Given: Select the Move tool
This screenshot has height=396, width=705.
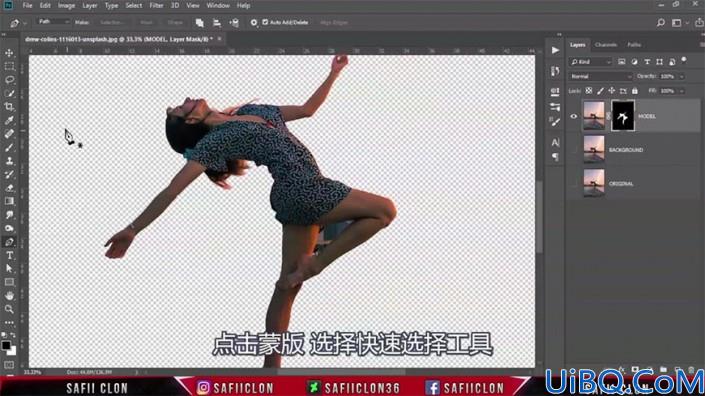Looking at the screenshot, I should [9, 53].
